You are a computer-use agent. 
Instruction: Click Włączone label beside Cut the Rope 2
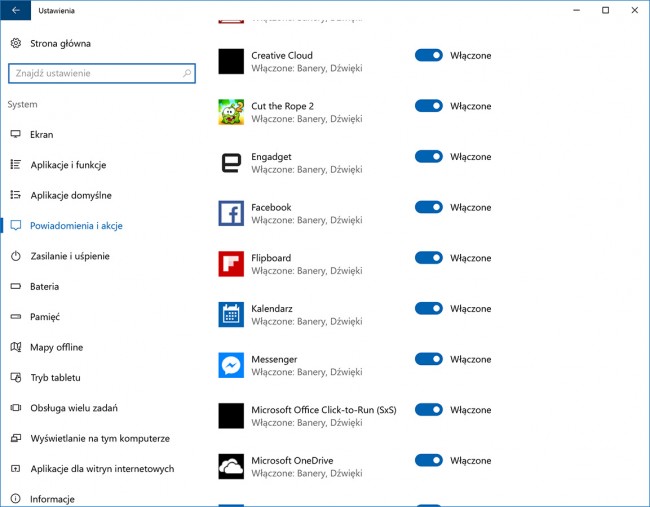coord(471,106)
